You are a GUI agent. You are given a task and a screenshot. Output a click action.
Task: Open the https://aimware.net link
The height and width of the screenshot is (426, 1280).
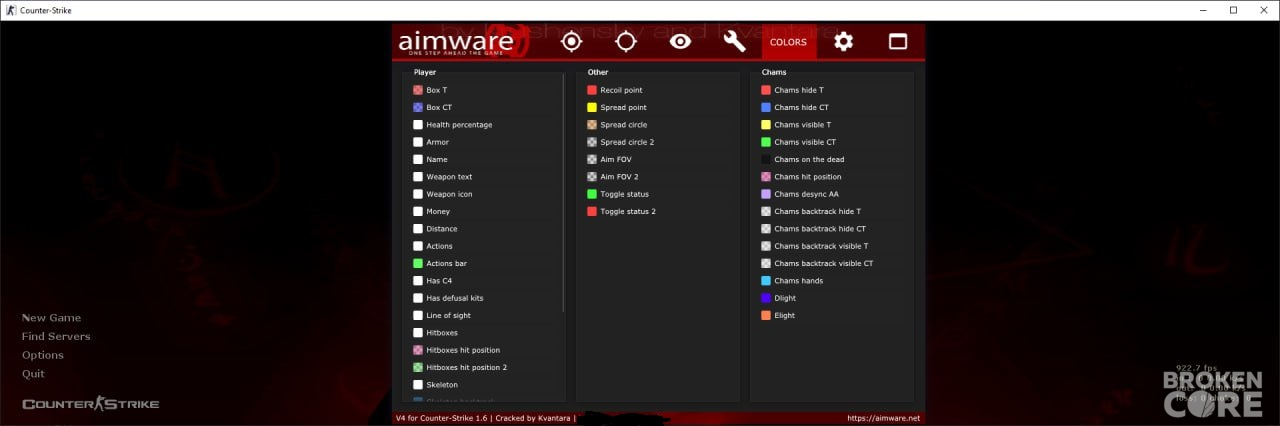coord(883,418)
